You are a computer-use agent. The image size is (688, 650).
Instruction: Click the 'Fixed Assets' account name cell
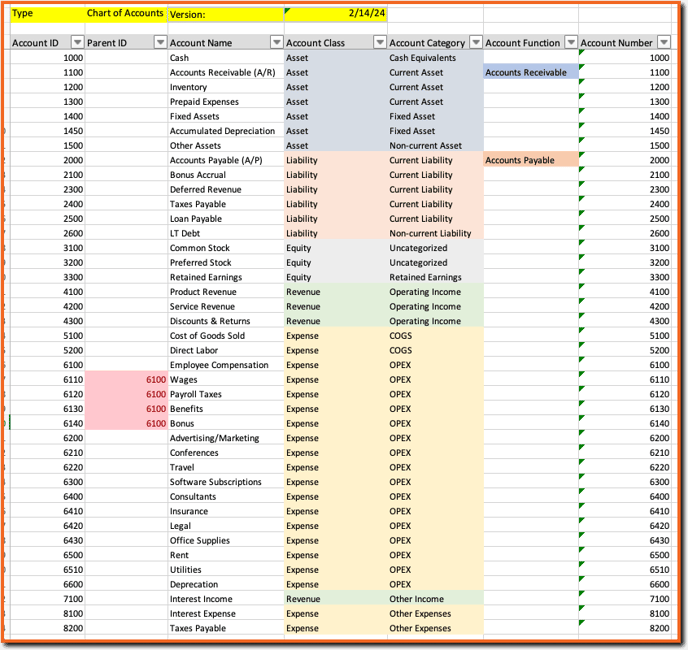click(226, 116)
